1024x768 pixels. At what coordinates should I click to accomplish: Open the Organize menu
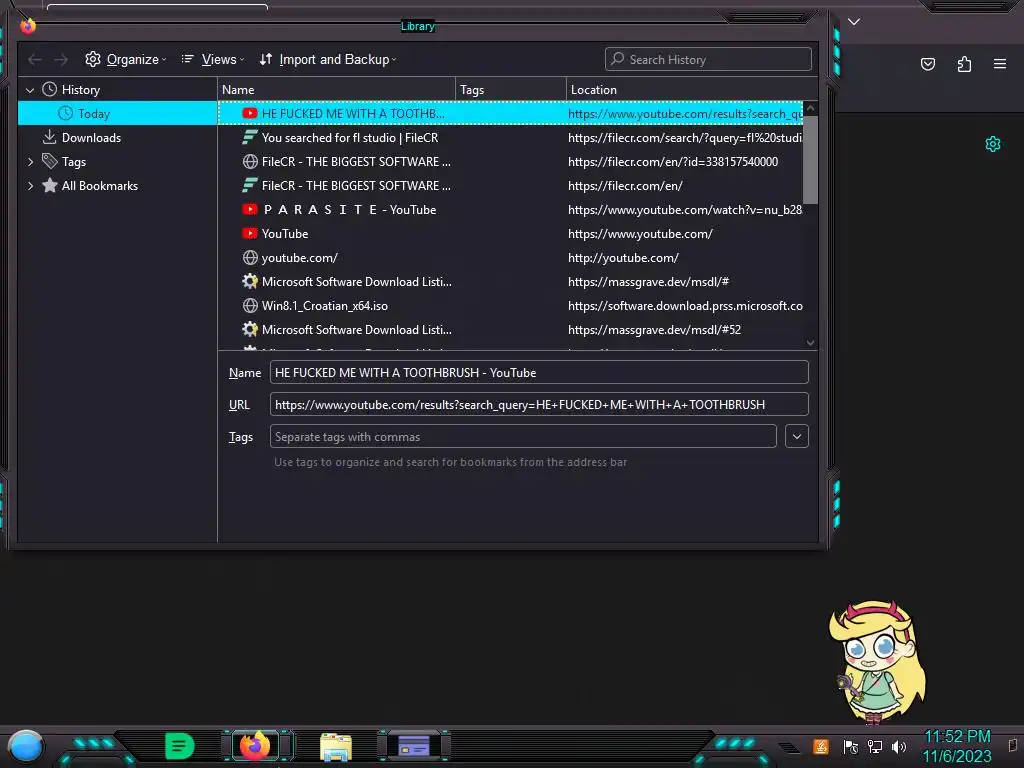pos(126,59)
